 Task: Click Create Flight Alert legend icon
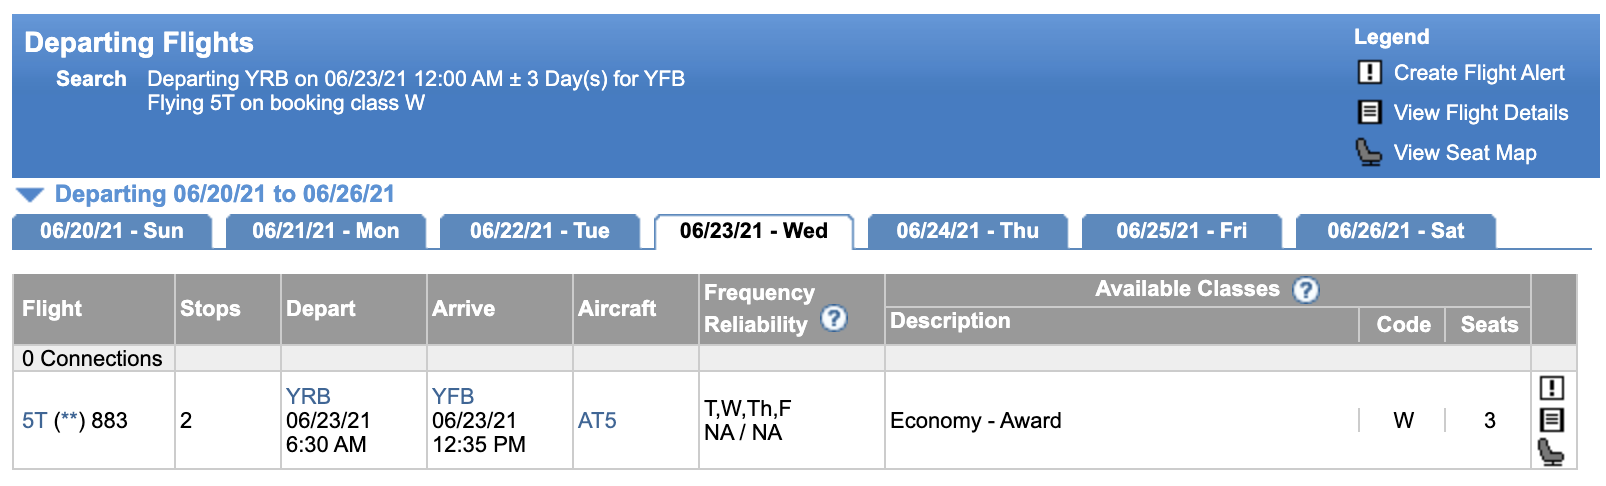tap(1369, 73)
